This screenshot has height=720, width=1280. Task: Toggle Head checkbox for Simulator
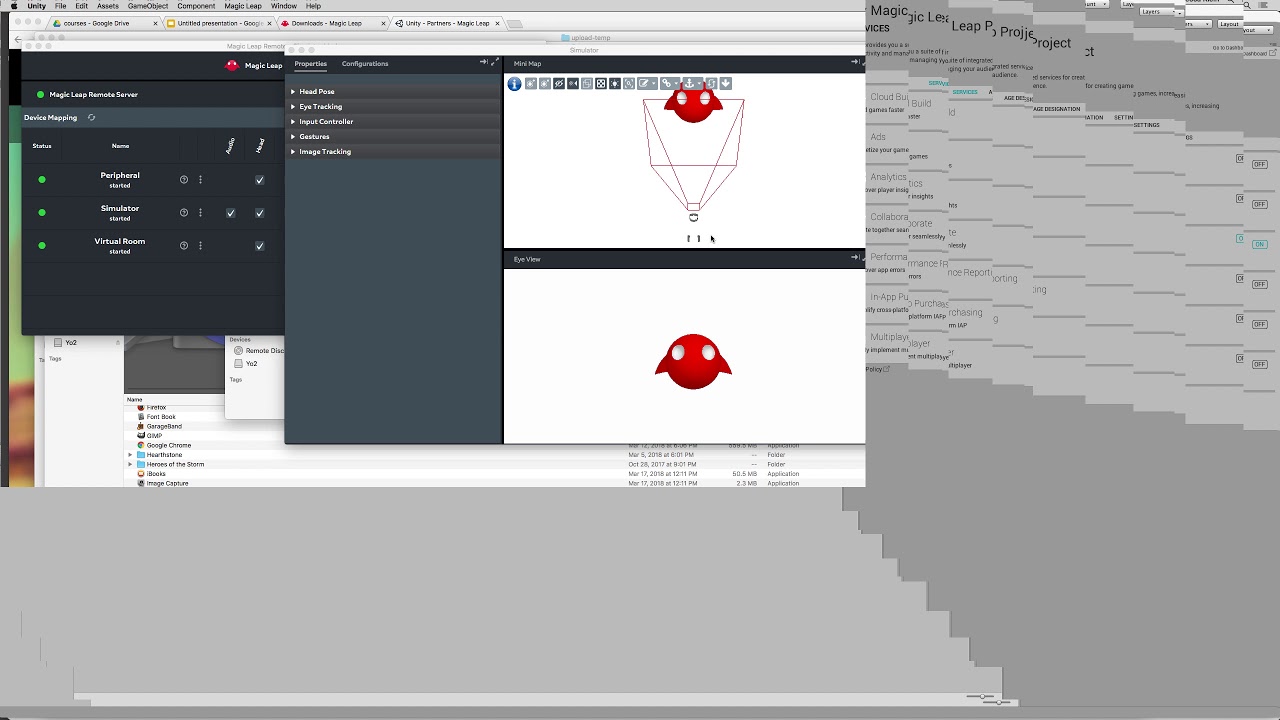pyautogui.click(x=260, y=213)
